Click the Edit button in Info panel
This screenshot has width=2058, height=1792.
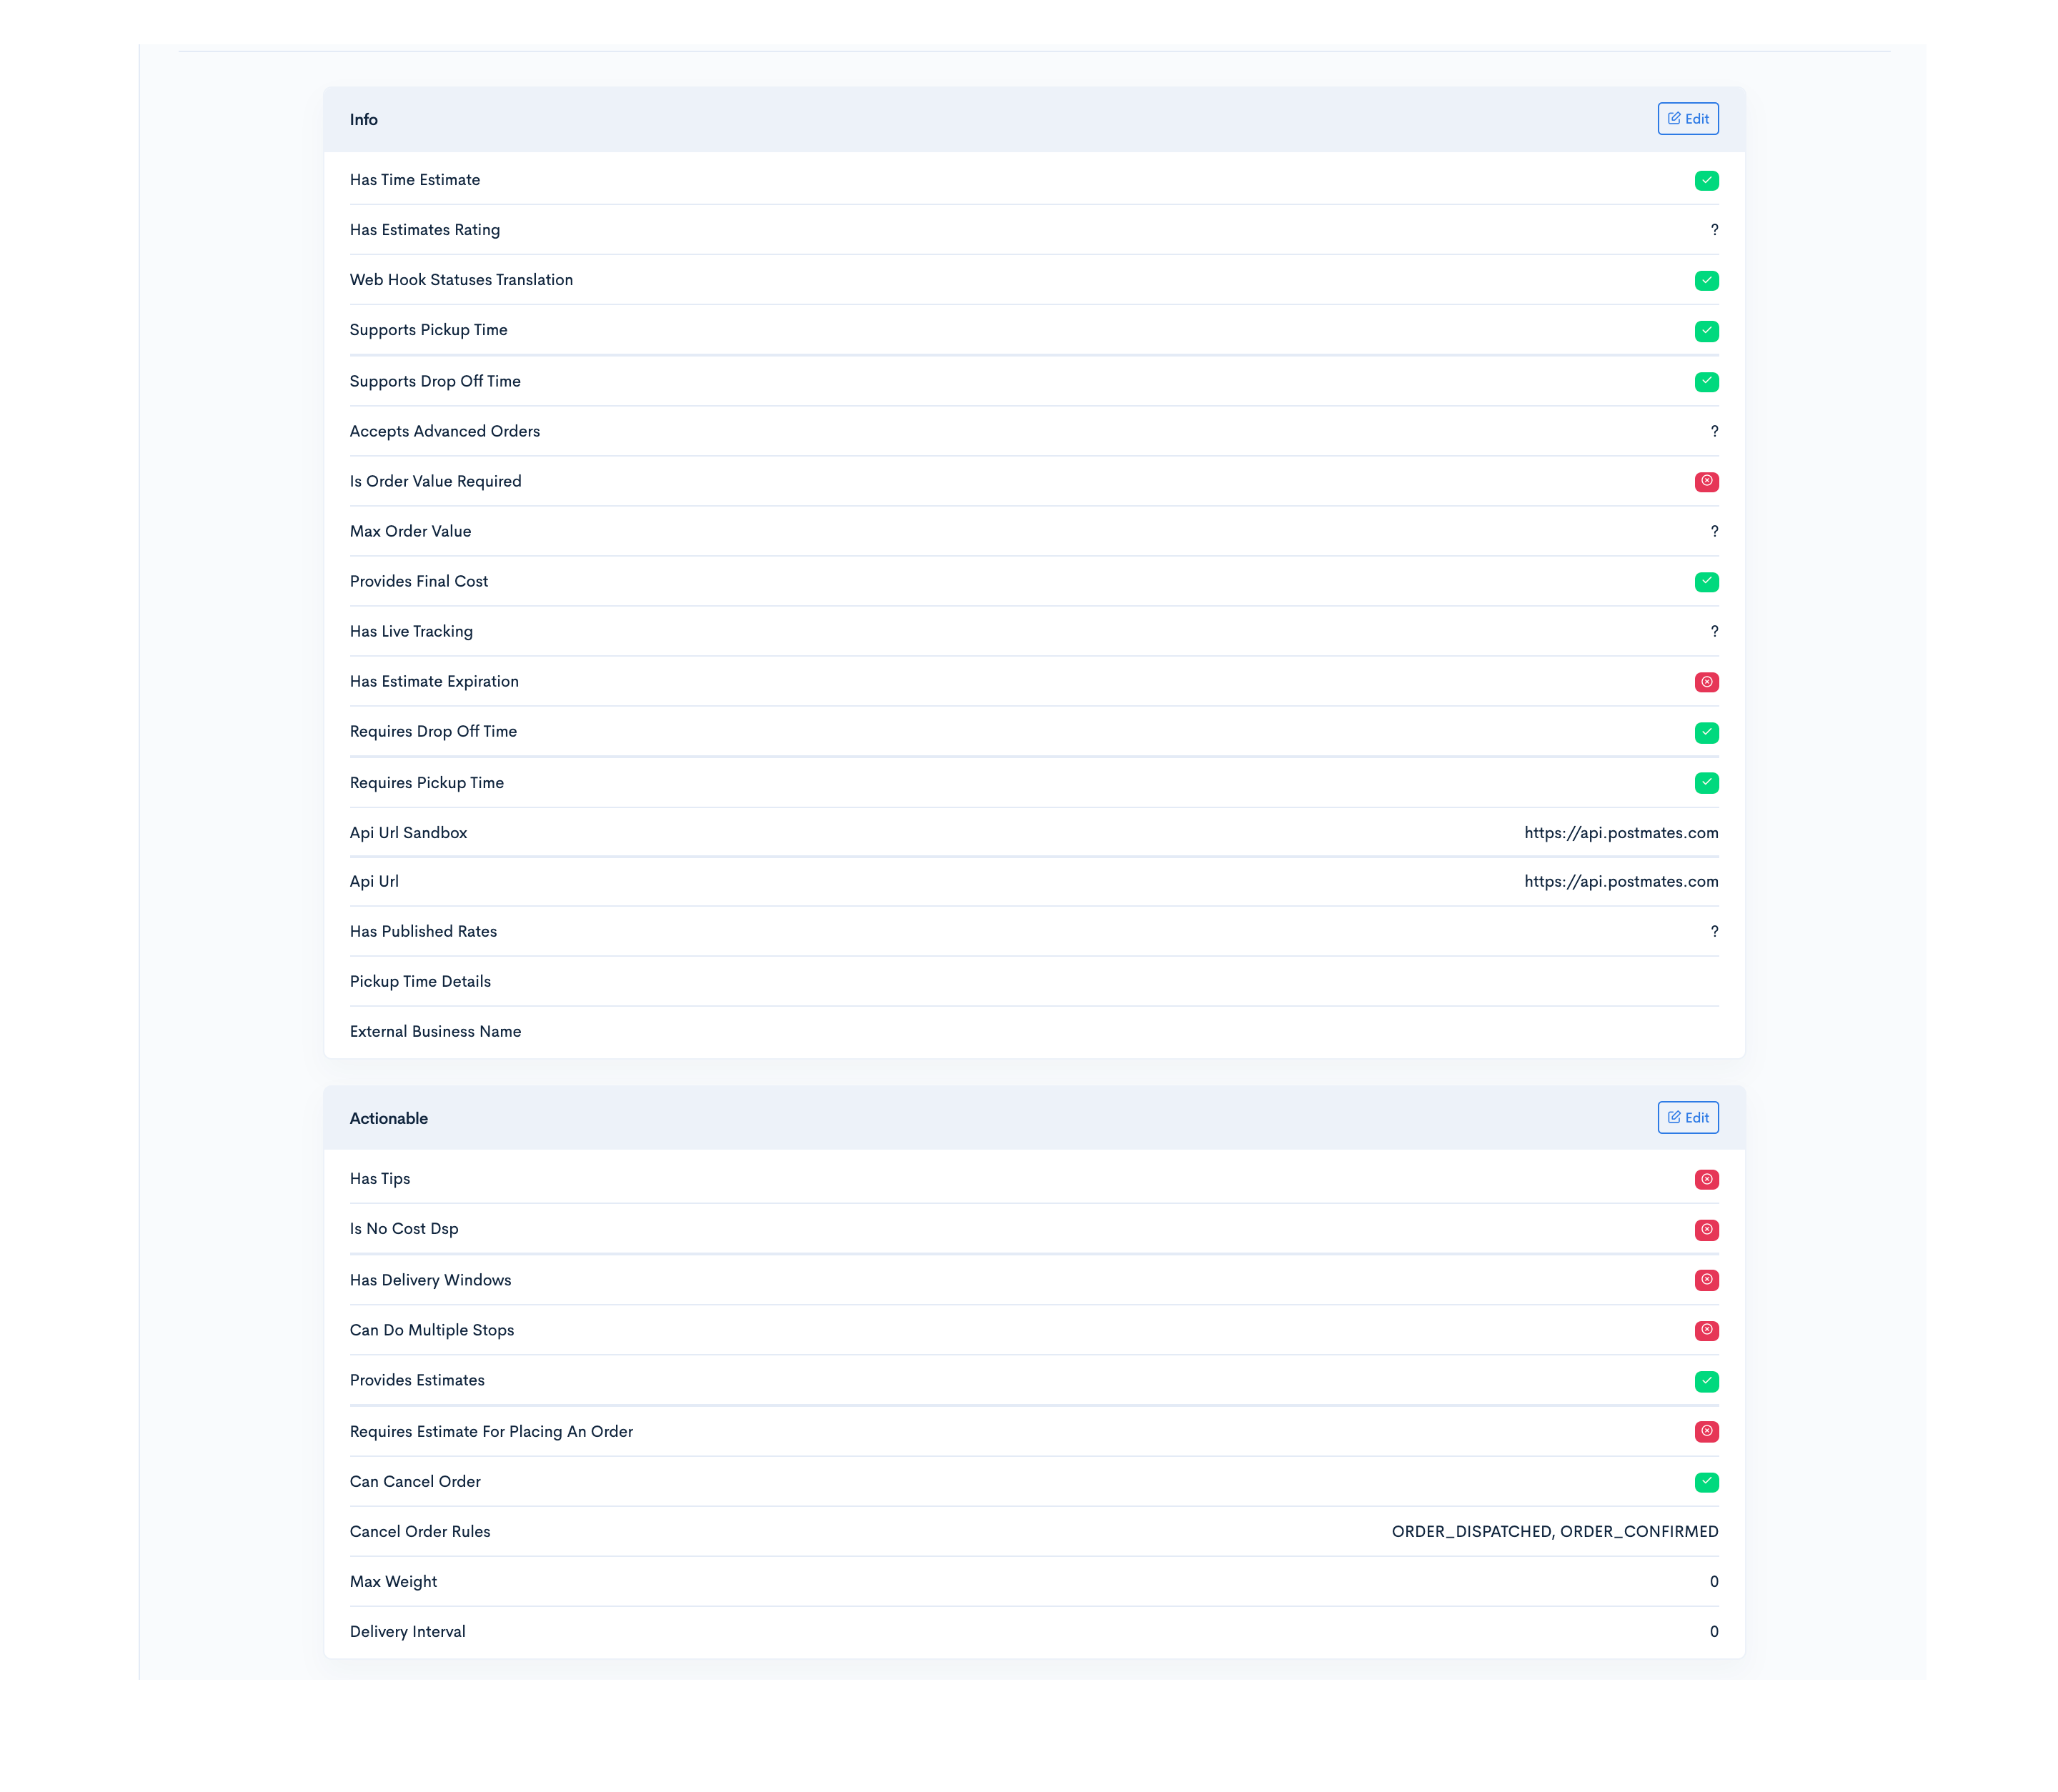point(1687,119)
